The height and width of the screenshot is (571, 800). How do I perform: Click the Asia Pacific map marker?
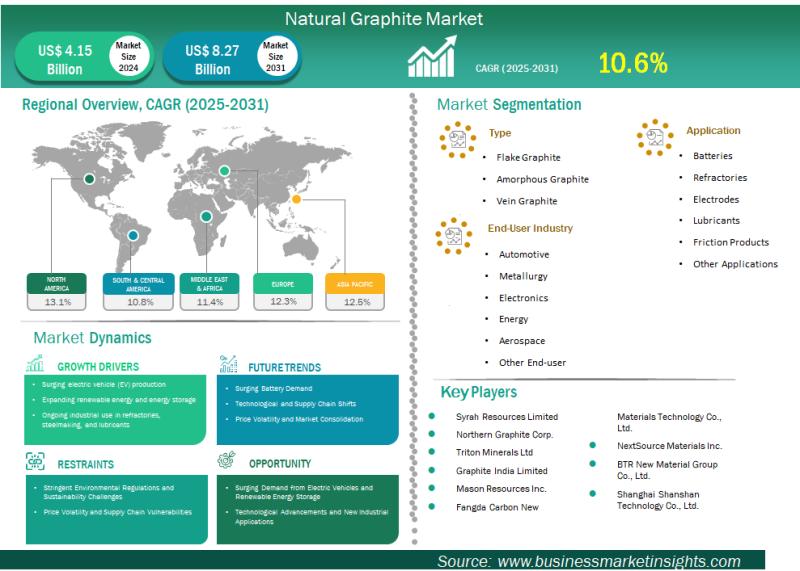pyautogui.click(x=296, y=199)
